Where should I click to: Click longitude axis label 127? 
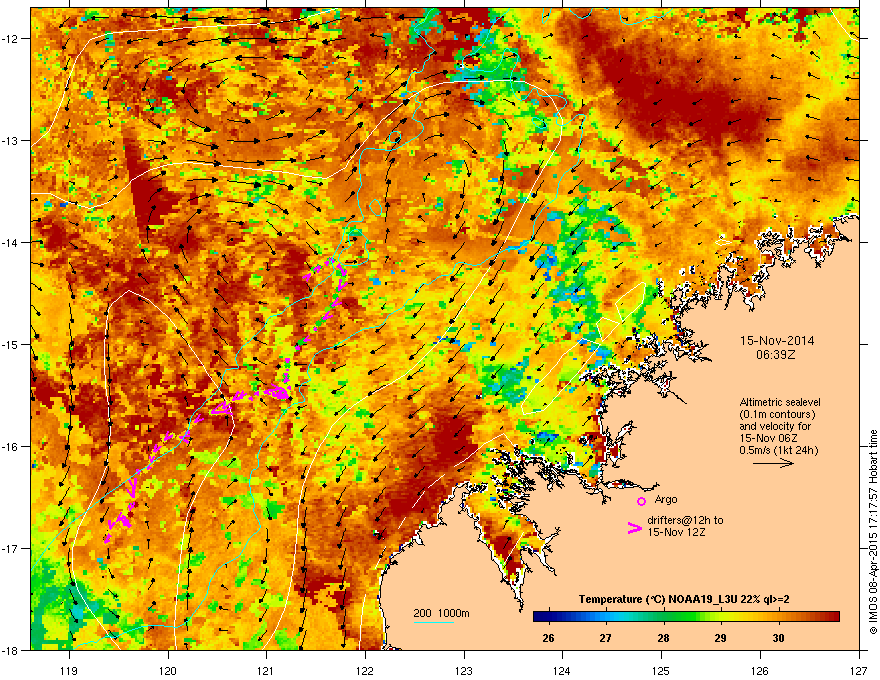859,670
